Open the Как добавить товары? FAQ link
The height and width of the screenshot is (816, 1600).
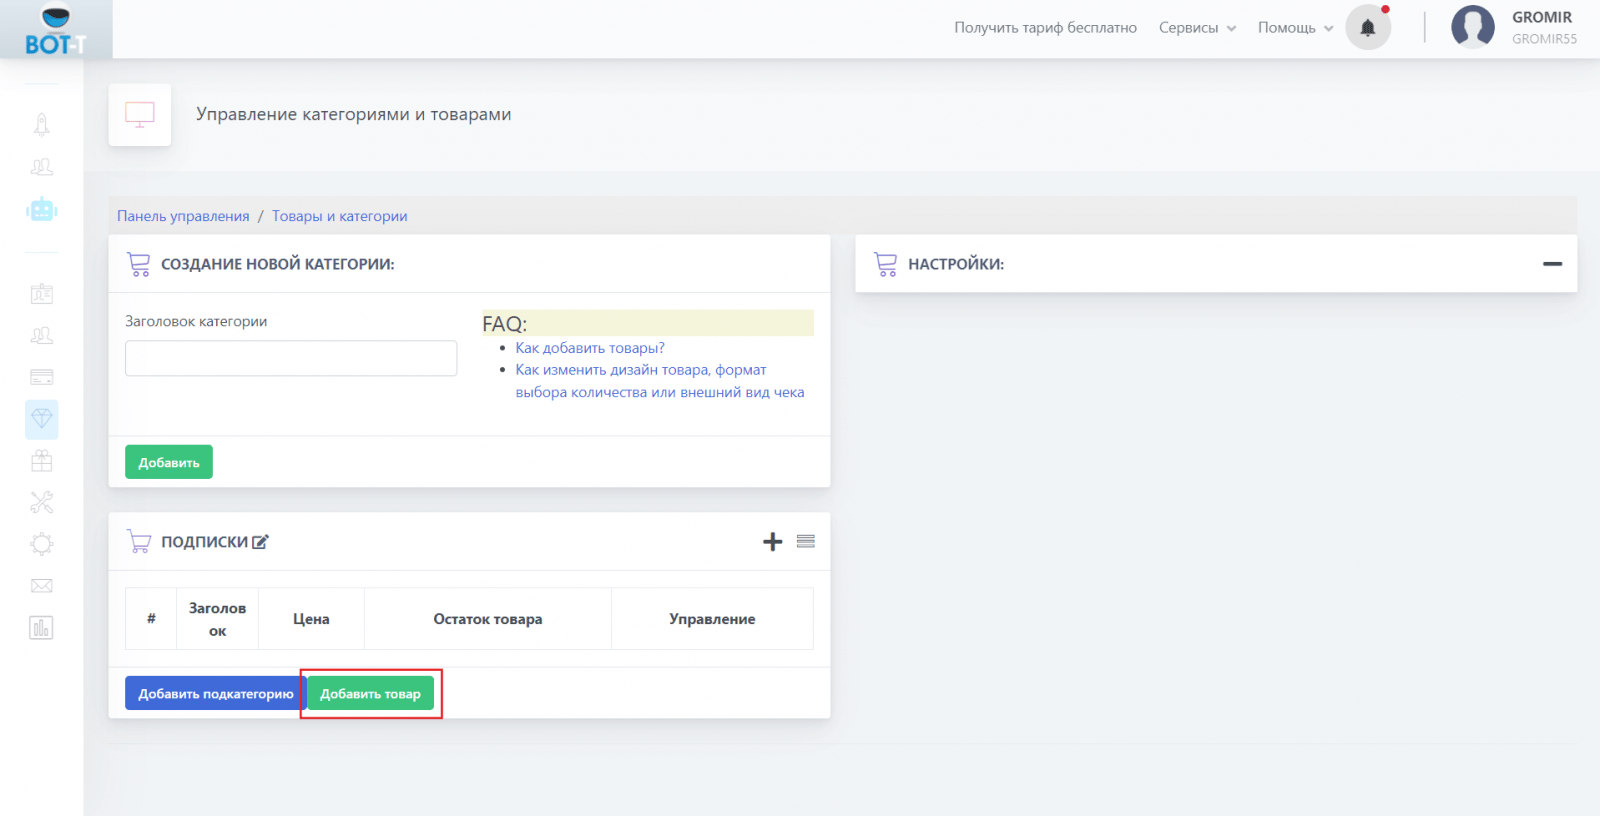(x=590, y=348)
